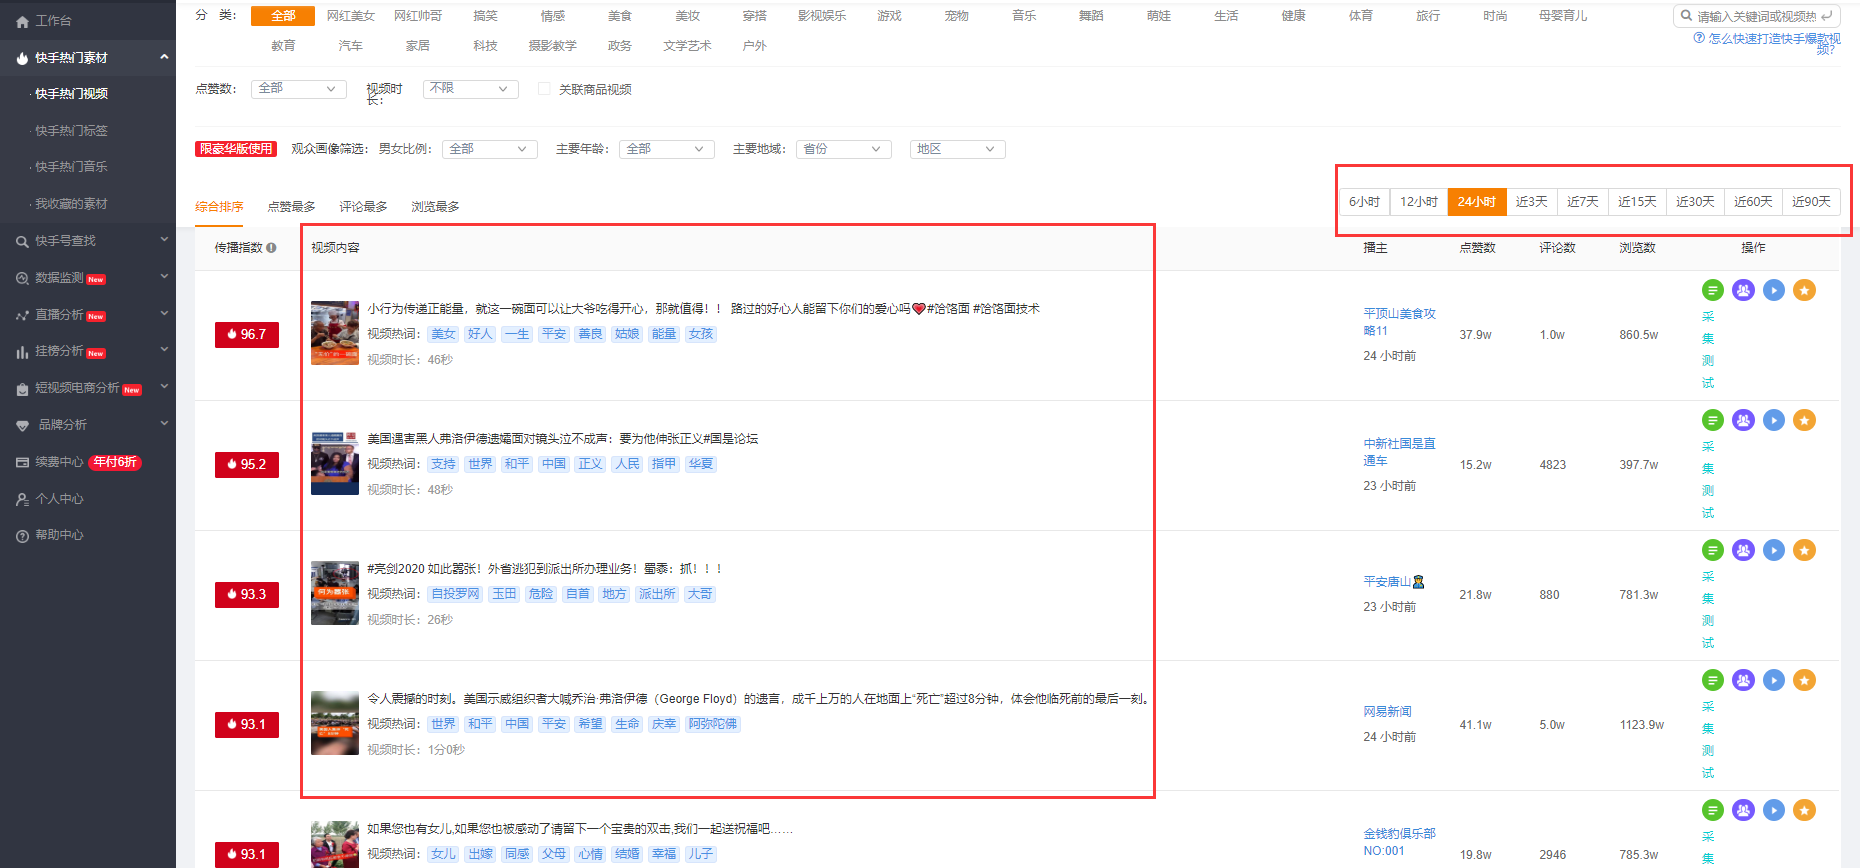
Task: Open purple audience icon for 平安唐山 row
Action: coord(1744,550)
